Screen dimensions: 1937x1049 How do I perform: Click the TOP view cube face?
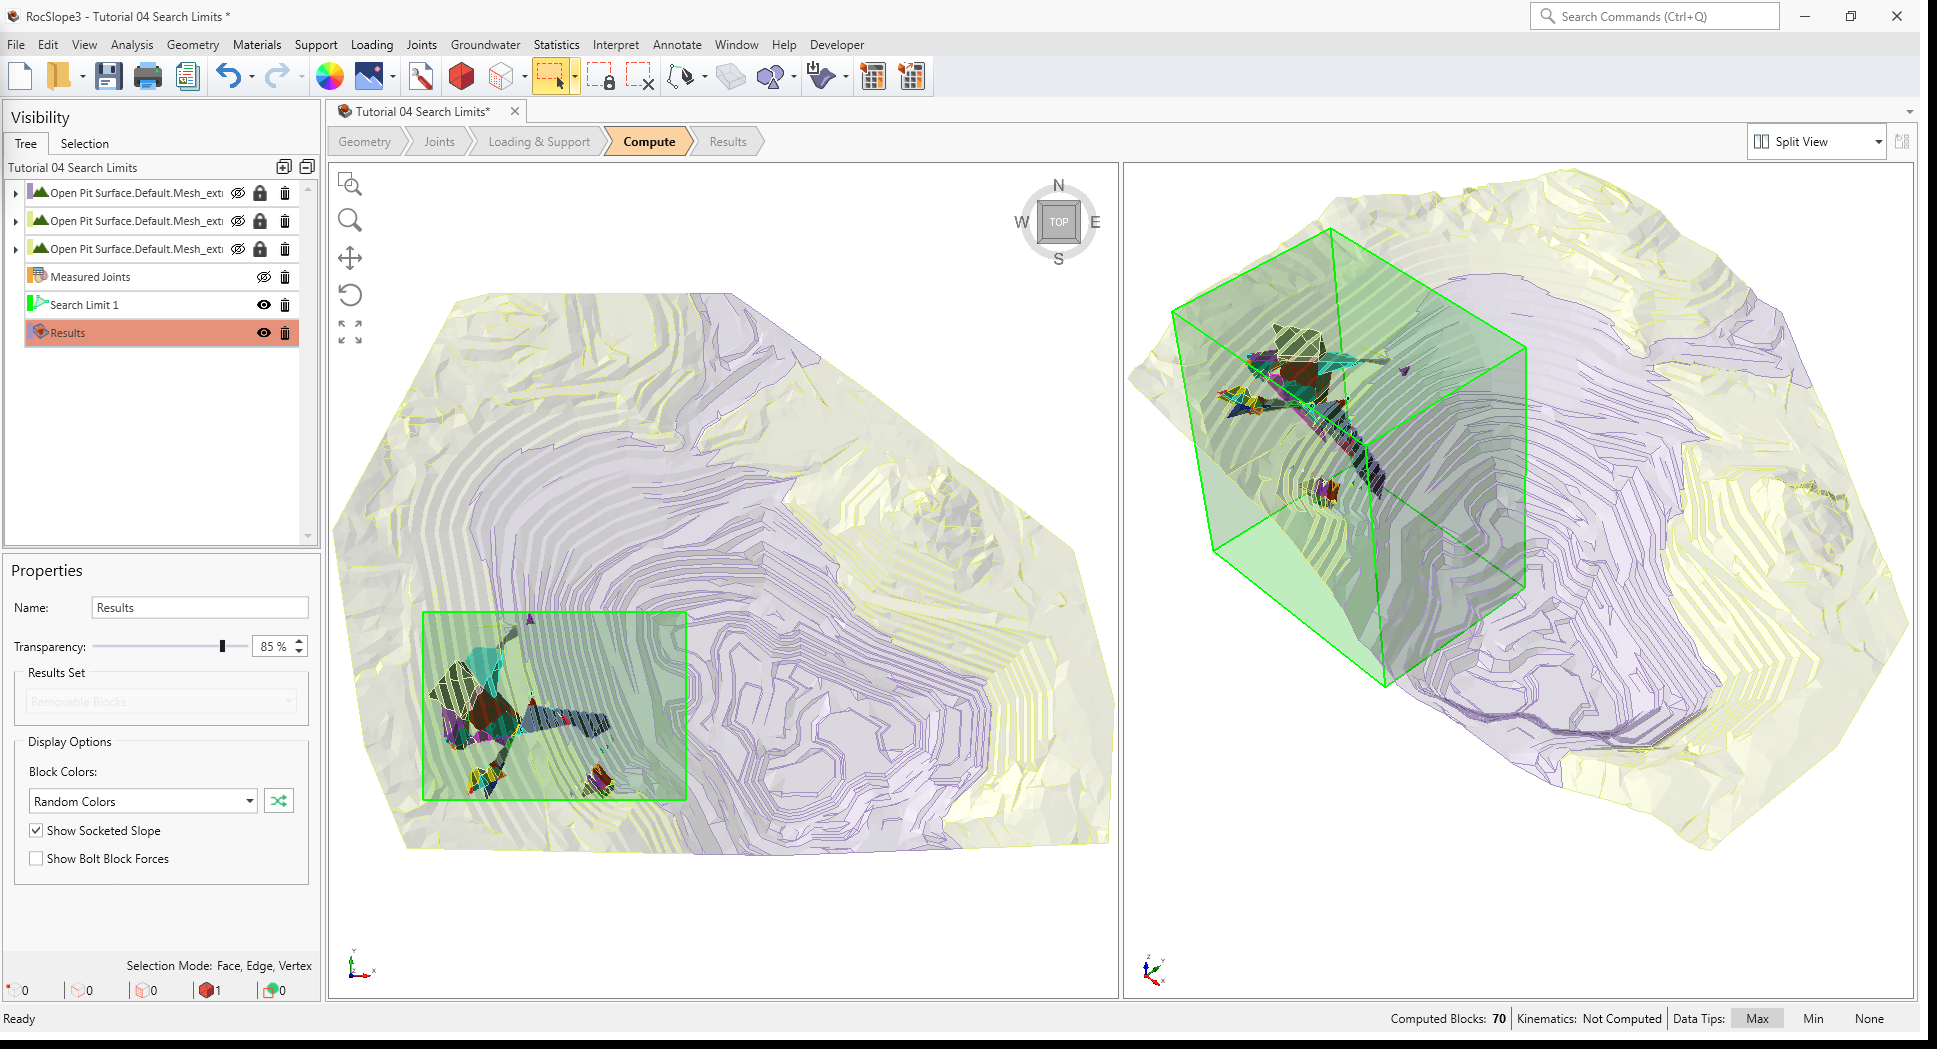pos(1059,222)
